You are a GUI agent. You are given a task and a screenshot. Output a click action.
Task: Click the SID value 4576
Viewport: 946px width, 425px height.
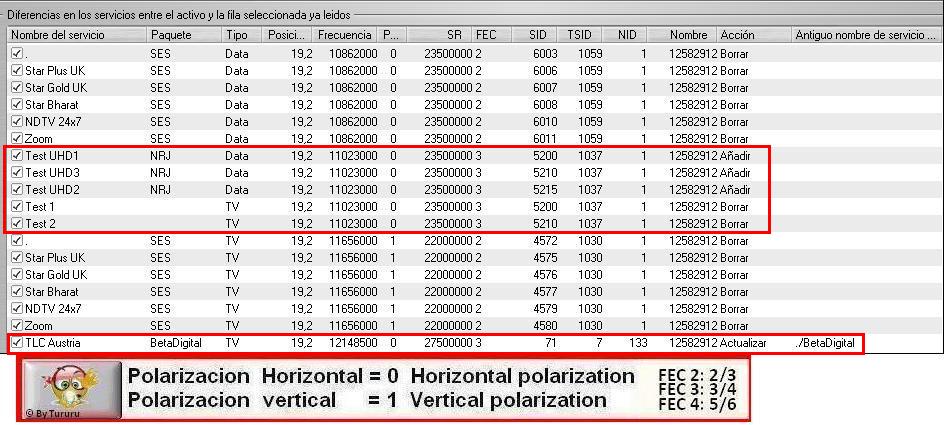[545, 275]
